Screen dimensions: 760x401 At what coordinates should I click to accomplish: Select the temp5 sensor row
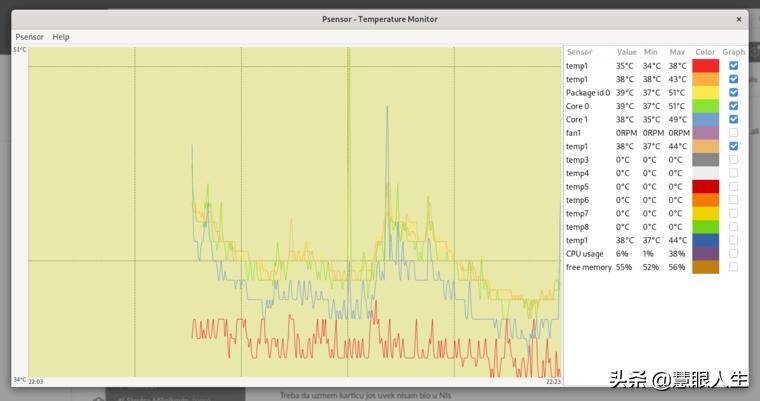coord(578,187)
